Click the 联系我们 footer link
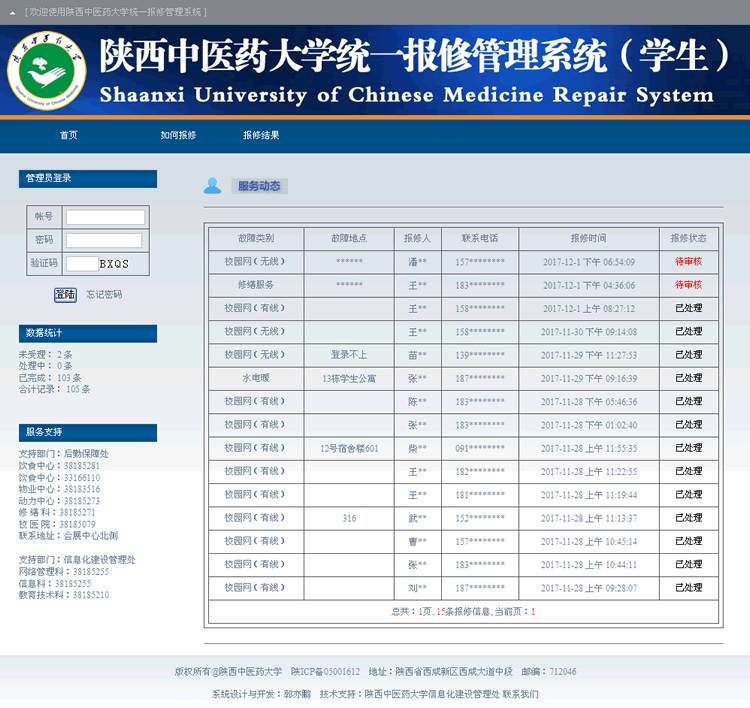 pyautogui.click(x=520, y=694)
